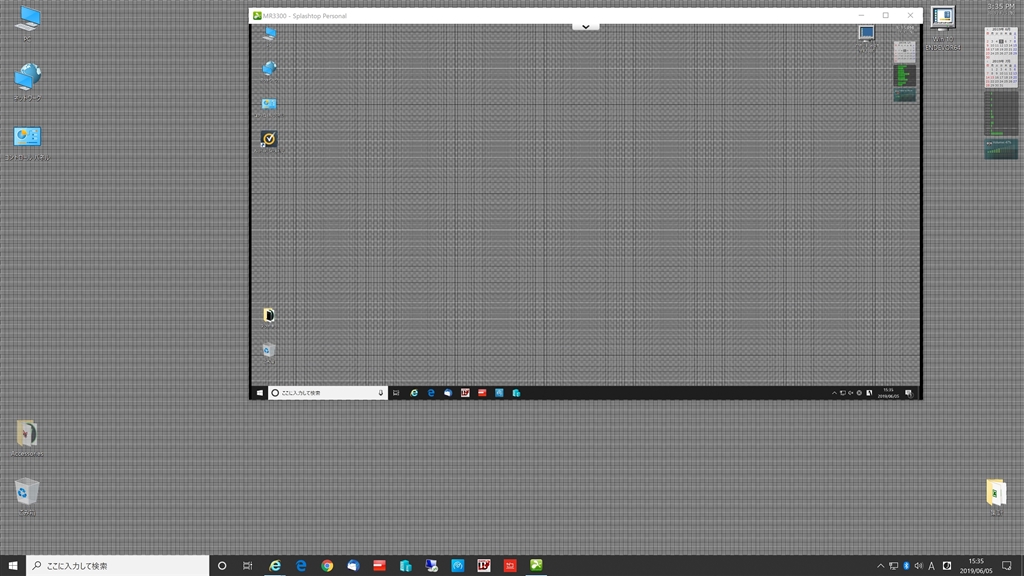1024x576 pixels.
Task: Open the local Windows Start menu
Action: click(x=12, y=566)
